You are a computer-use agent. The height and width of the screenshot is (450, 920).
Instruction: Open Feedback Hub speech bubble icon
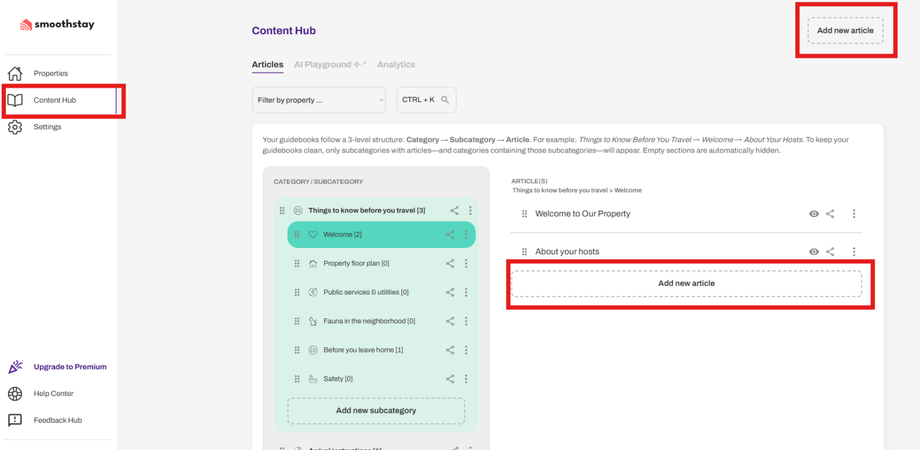pyautogui.click(x=15, y=420)
